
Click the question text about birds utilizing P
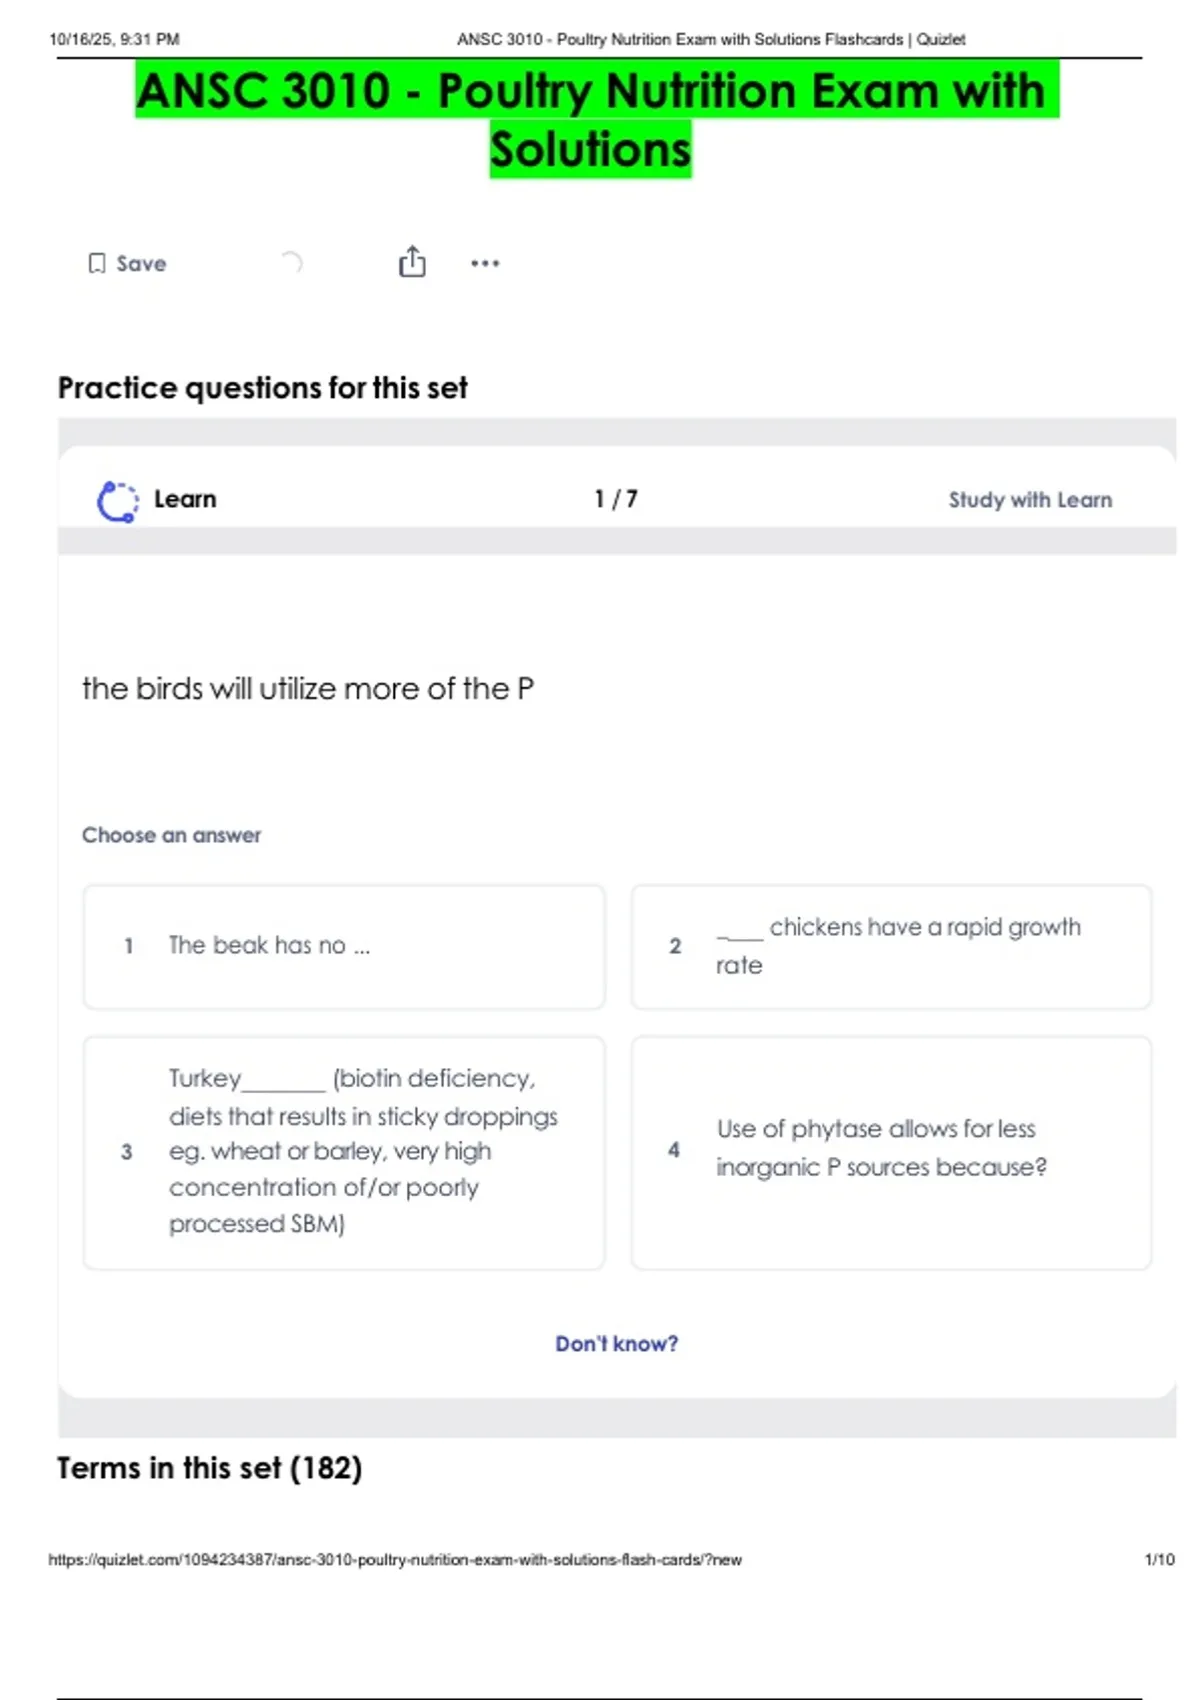pos(308,689)
